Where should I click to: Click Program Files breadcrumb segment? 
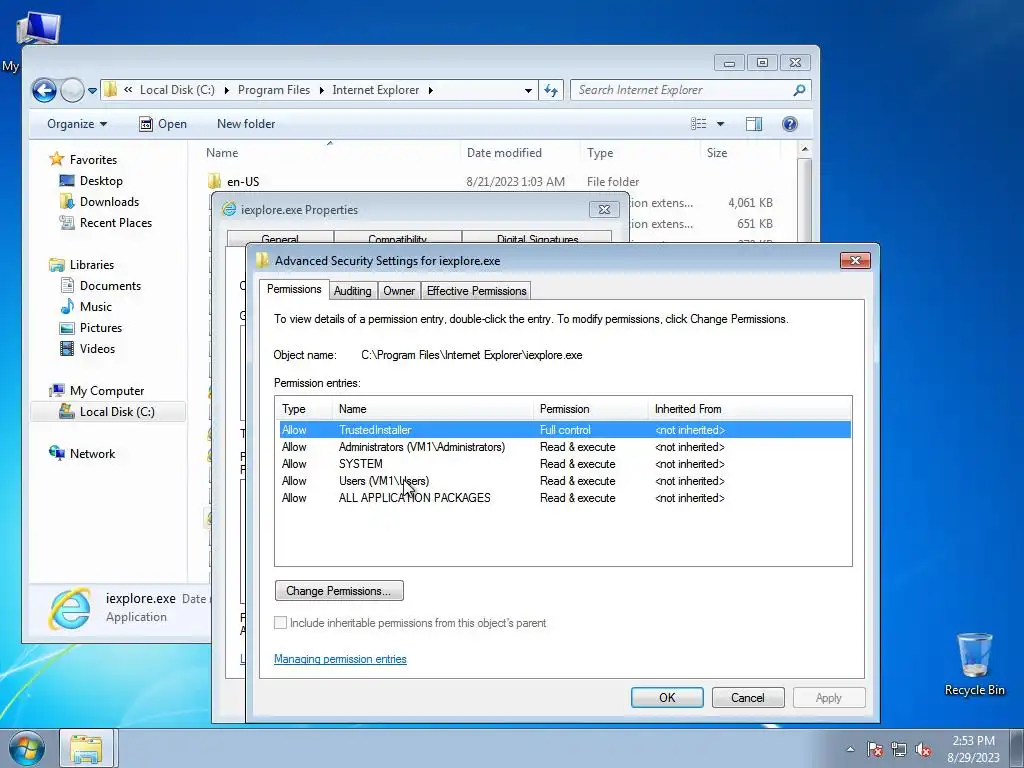point(274,90)
